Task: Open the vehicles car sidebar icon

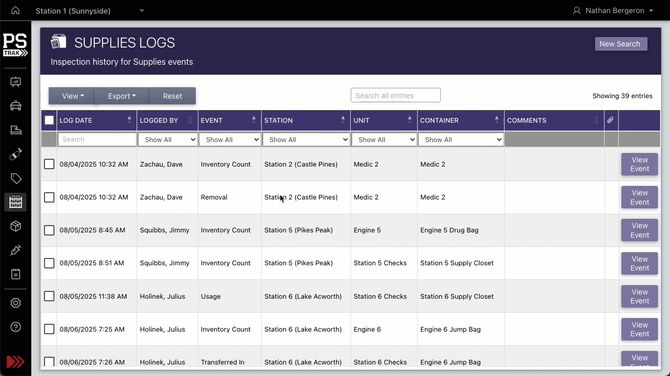Action: 16,106
